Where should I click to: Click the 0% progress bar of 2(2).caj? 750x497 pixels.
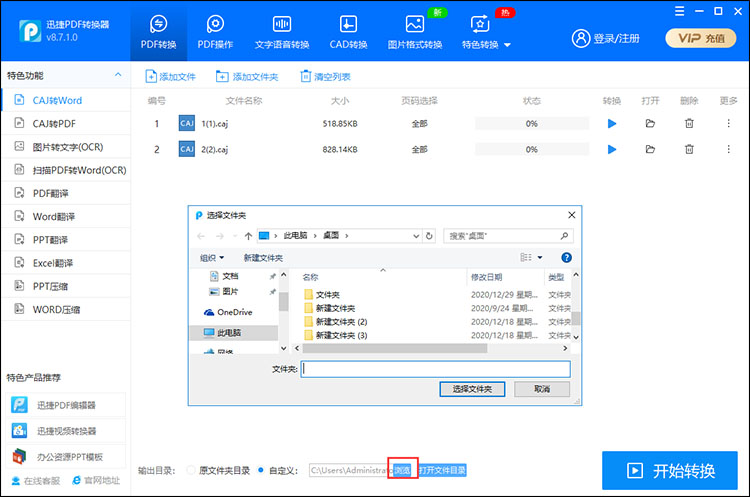[532, 149]
